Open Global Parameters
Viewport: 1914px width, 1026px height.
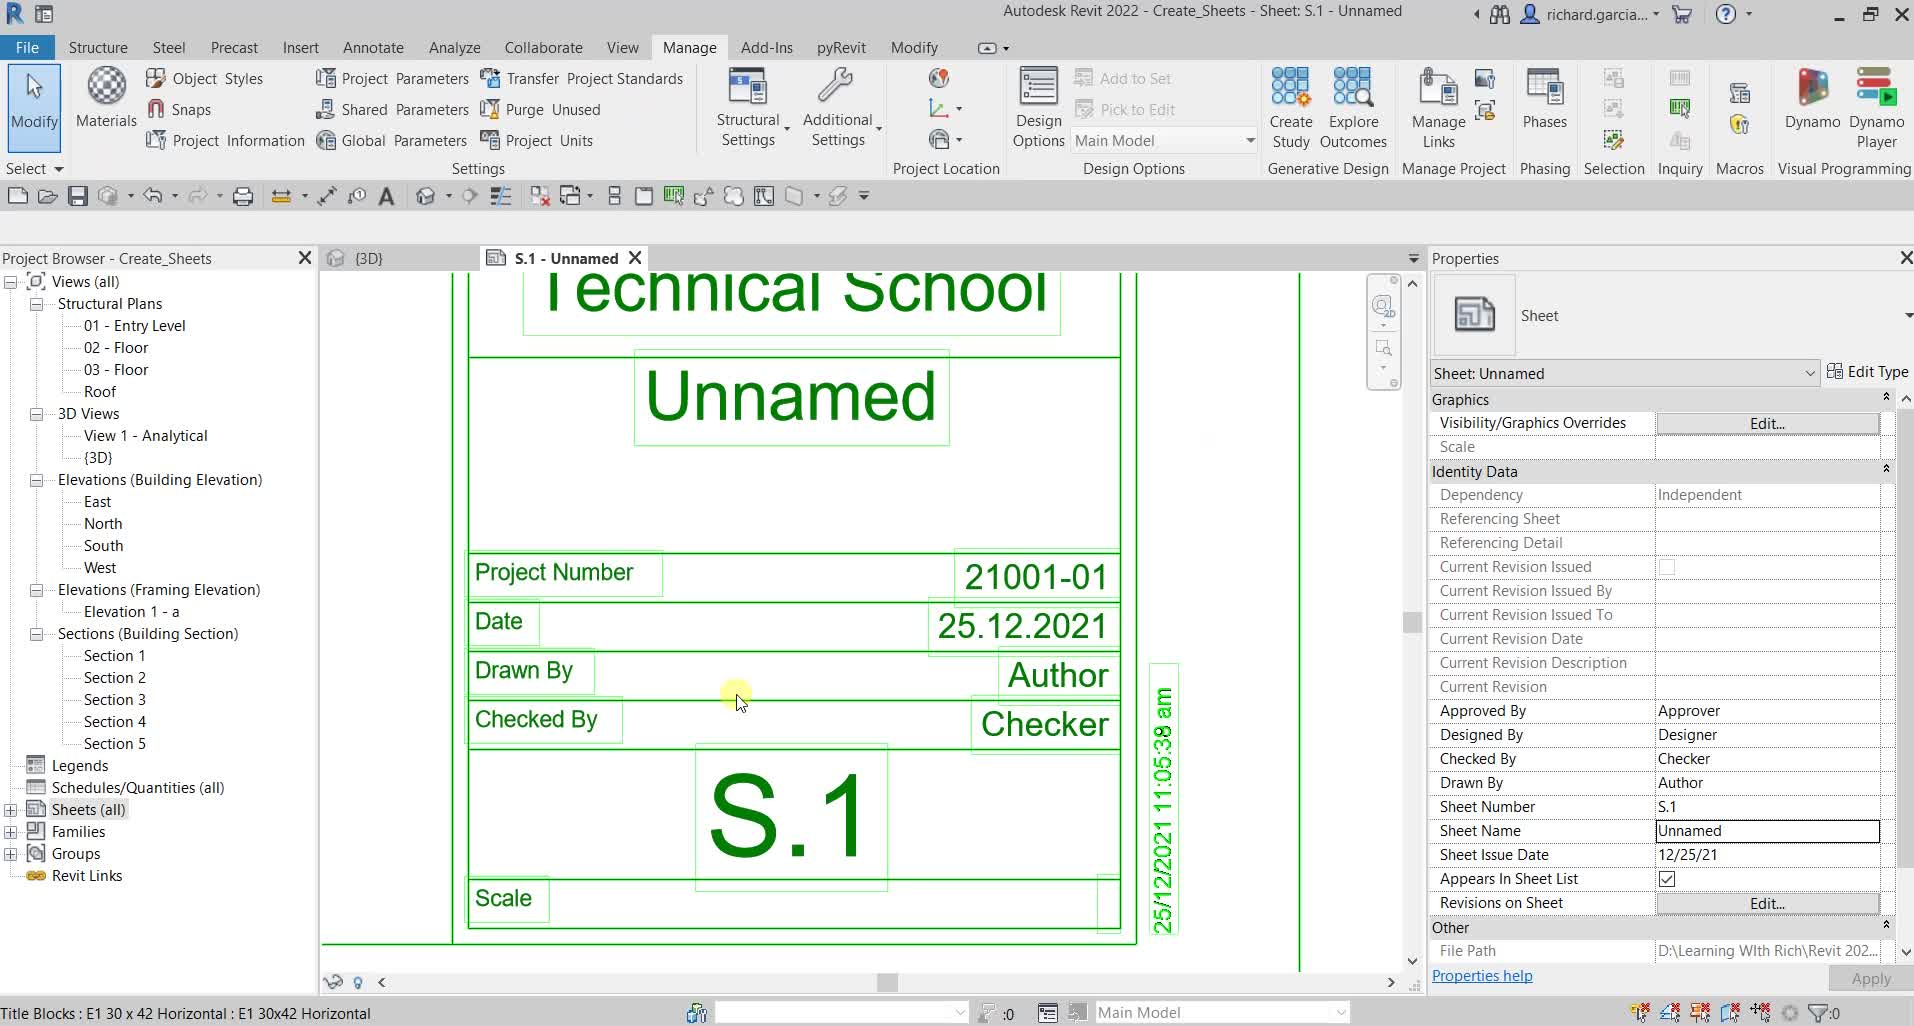coord(392,140)
